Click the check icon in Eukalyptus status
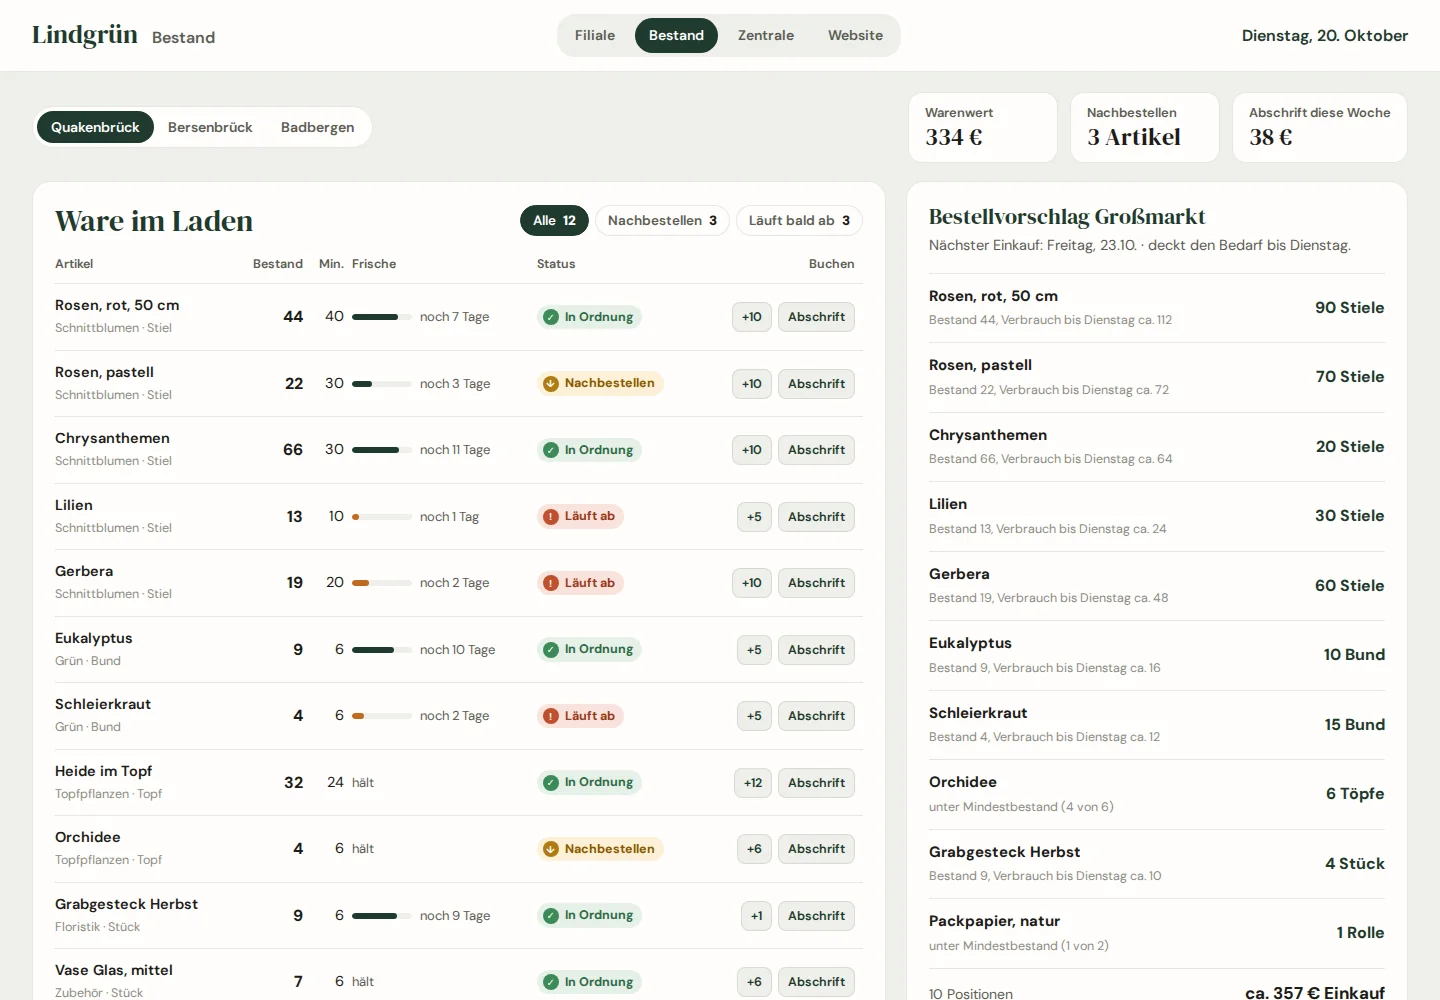Screen dimensions: 1440x1000 pyautogui.click(x=550, y=650)
